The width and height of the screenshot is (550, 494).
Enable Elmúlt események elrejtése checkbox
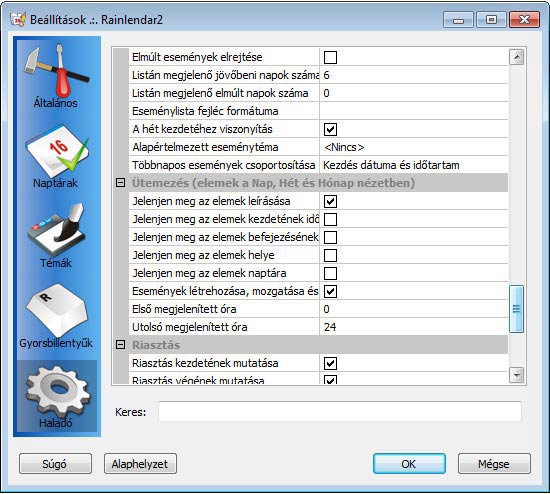click(330, 57)
